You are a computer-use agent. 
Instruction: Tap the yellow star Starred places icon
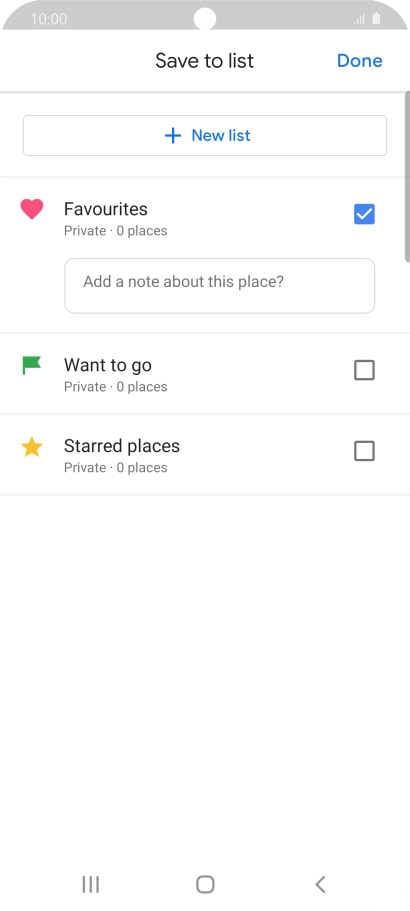point(32,447)
